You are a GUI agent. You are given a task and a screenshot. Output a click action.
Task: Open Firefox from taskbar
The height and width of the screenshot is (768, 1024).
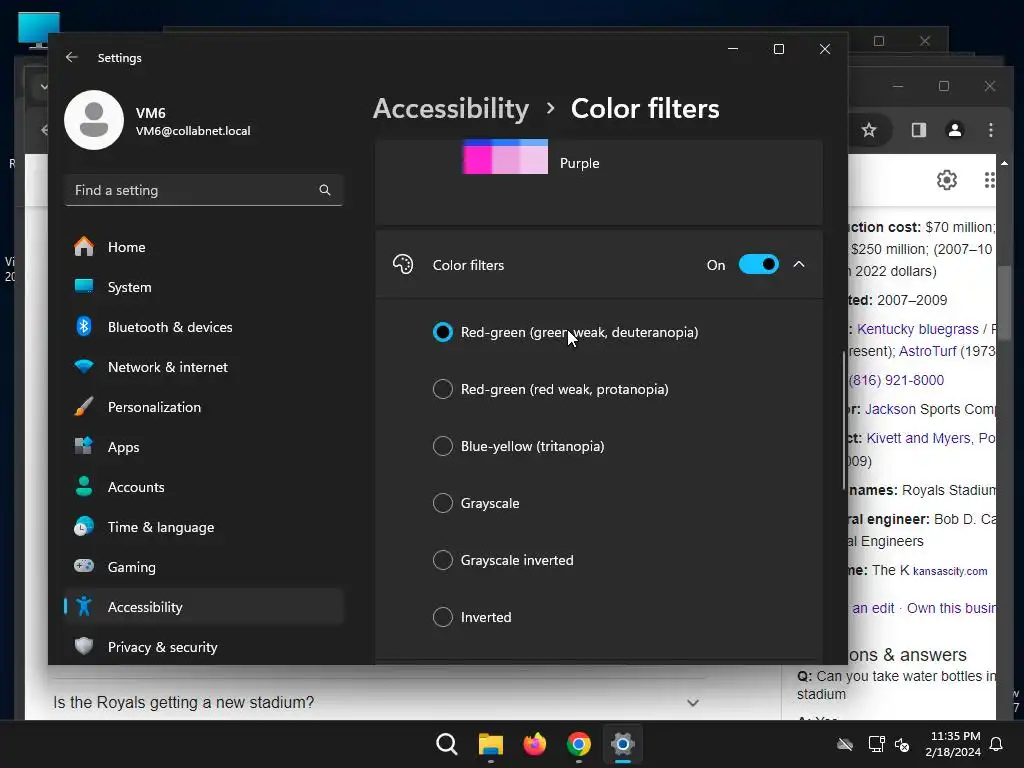point(535,744)
